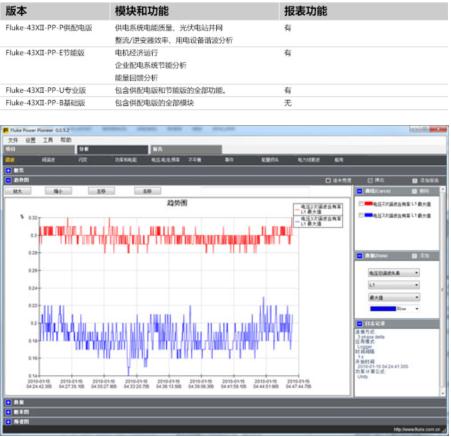Switch to the 项目 tab
The width and height of the screenshot is (451, 437).
point(39,149)
